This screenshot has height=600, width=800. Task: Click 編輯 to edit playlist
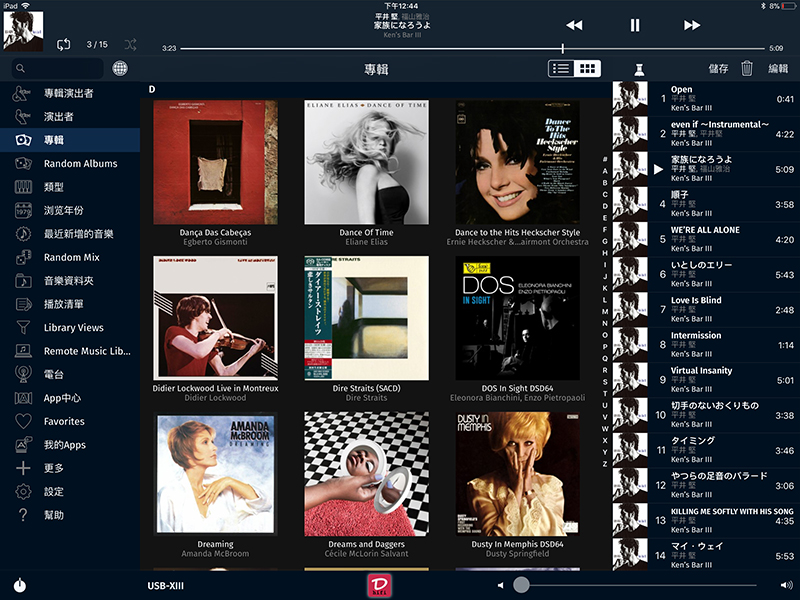[778, 68]
